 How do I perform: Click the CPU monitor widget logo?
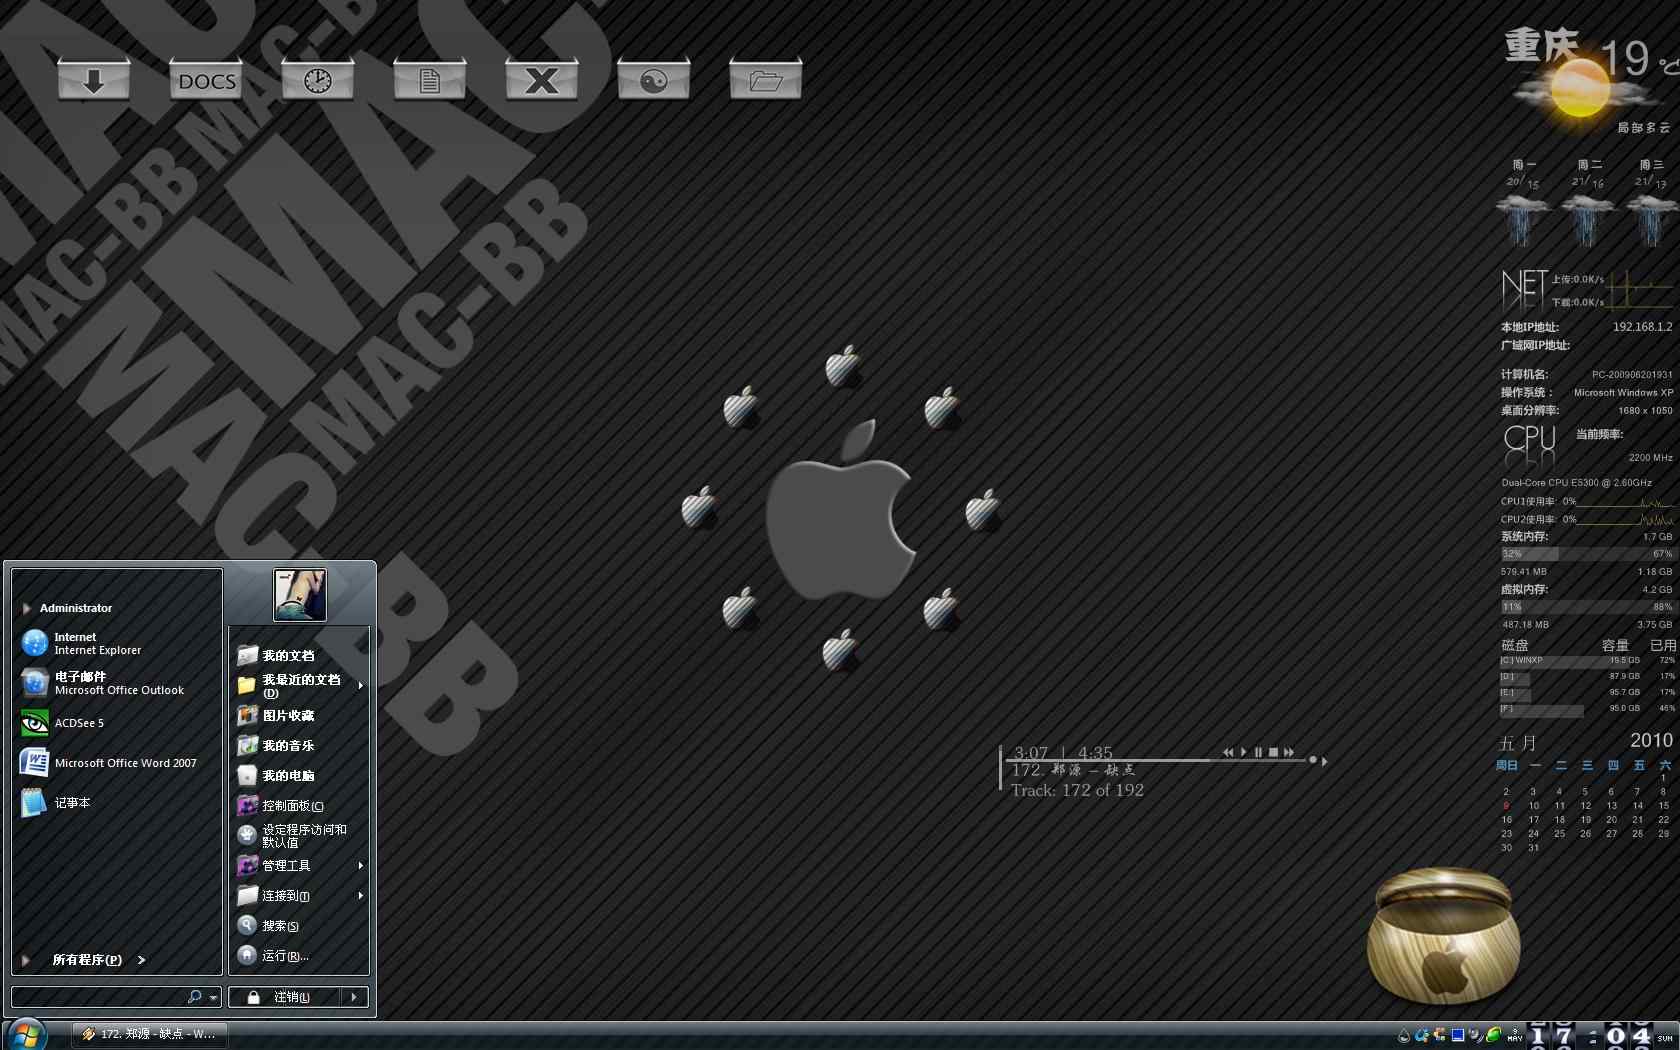1529,445
